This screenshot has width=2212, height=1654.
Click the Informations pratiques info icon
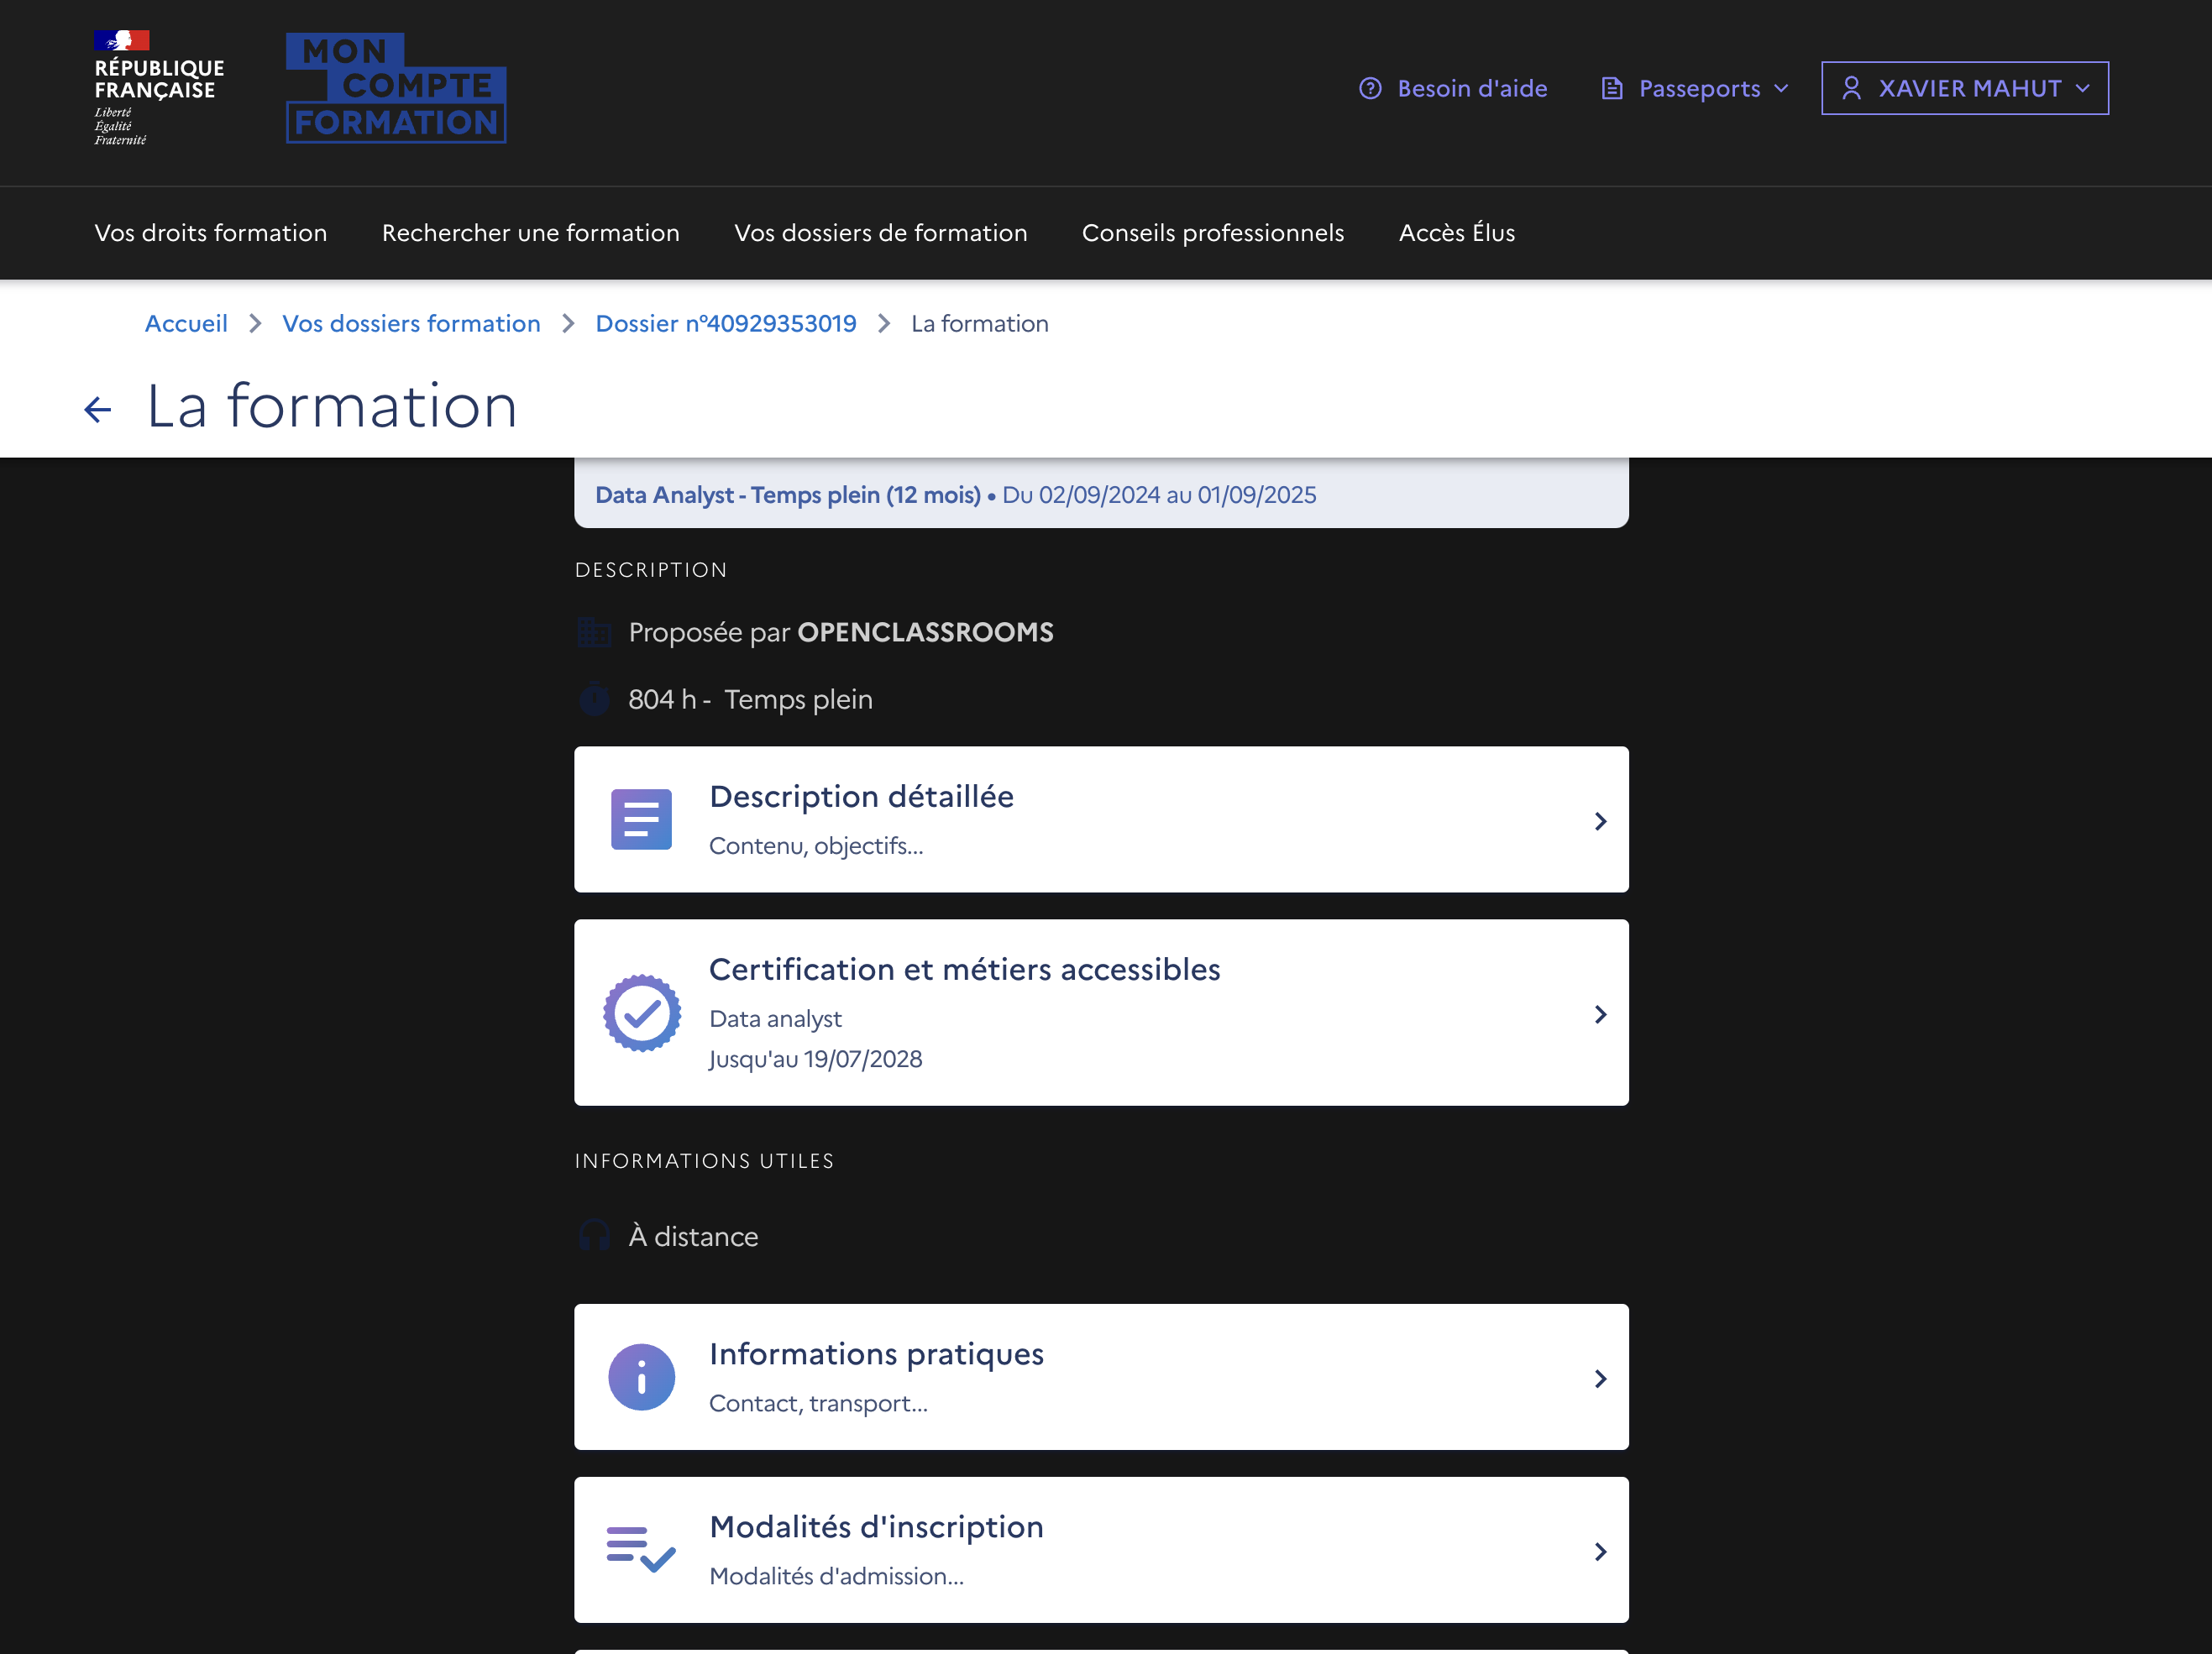click(x=641, y=1377)
